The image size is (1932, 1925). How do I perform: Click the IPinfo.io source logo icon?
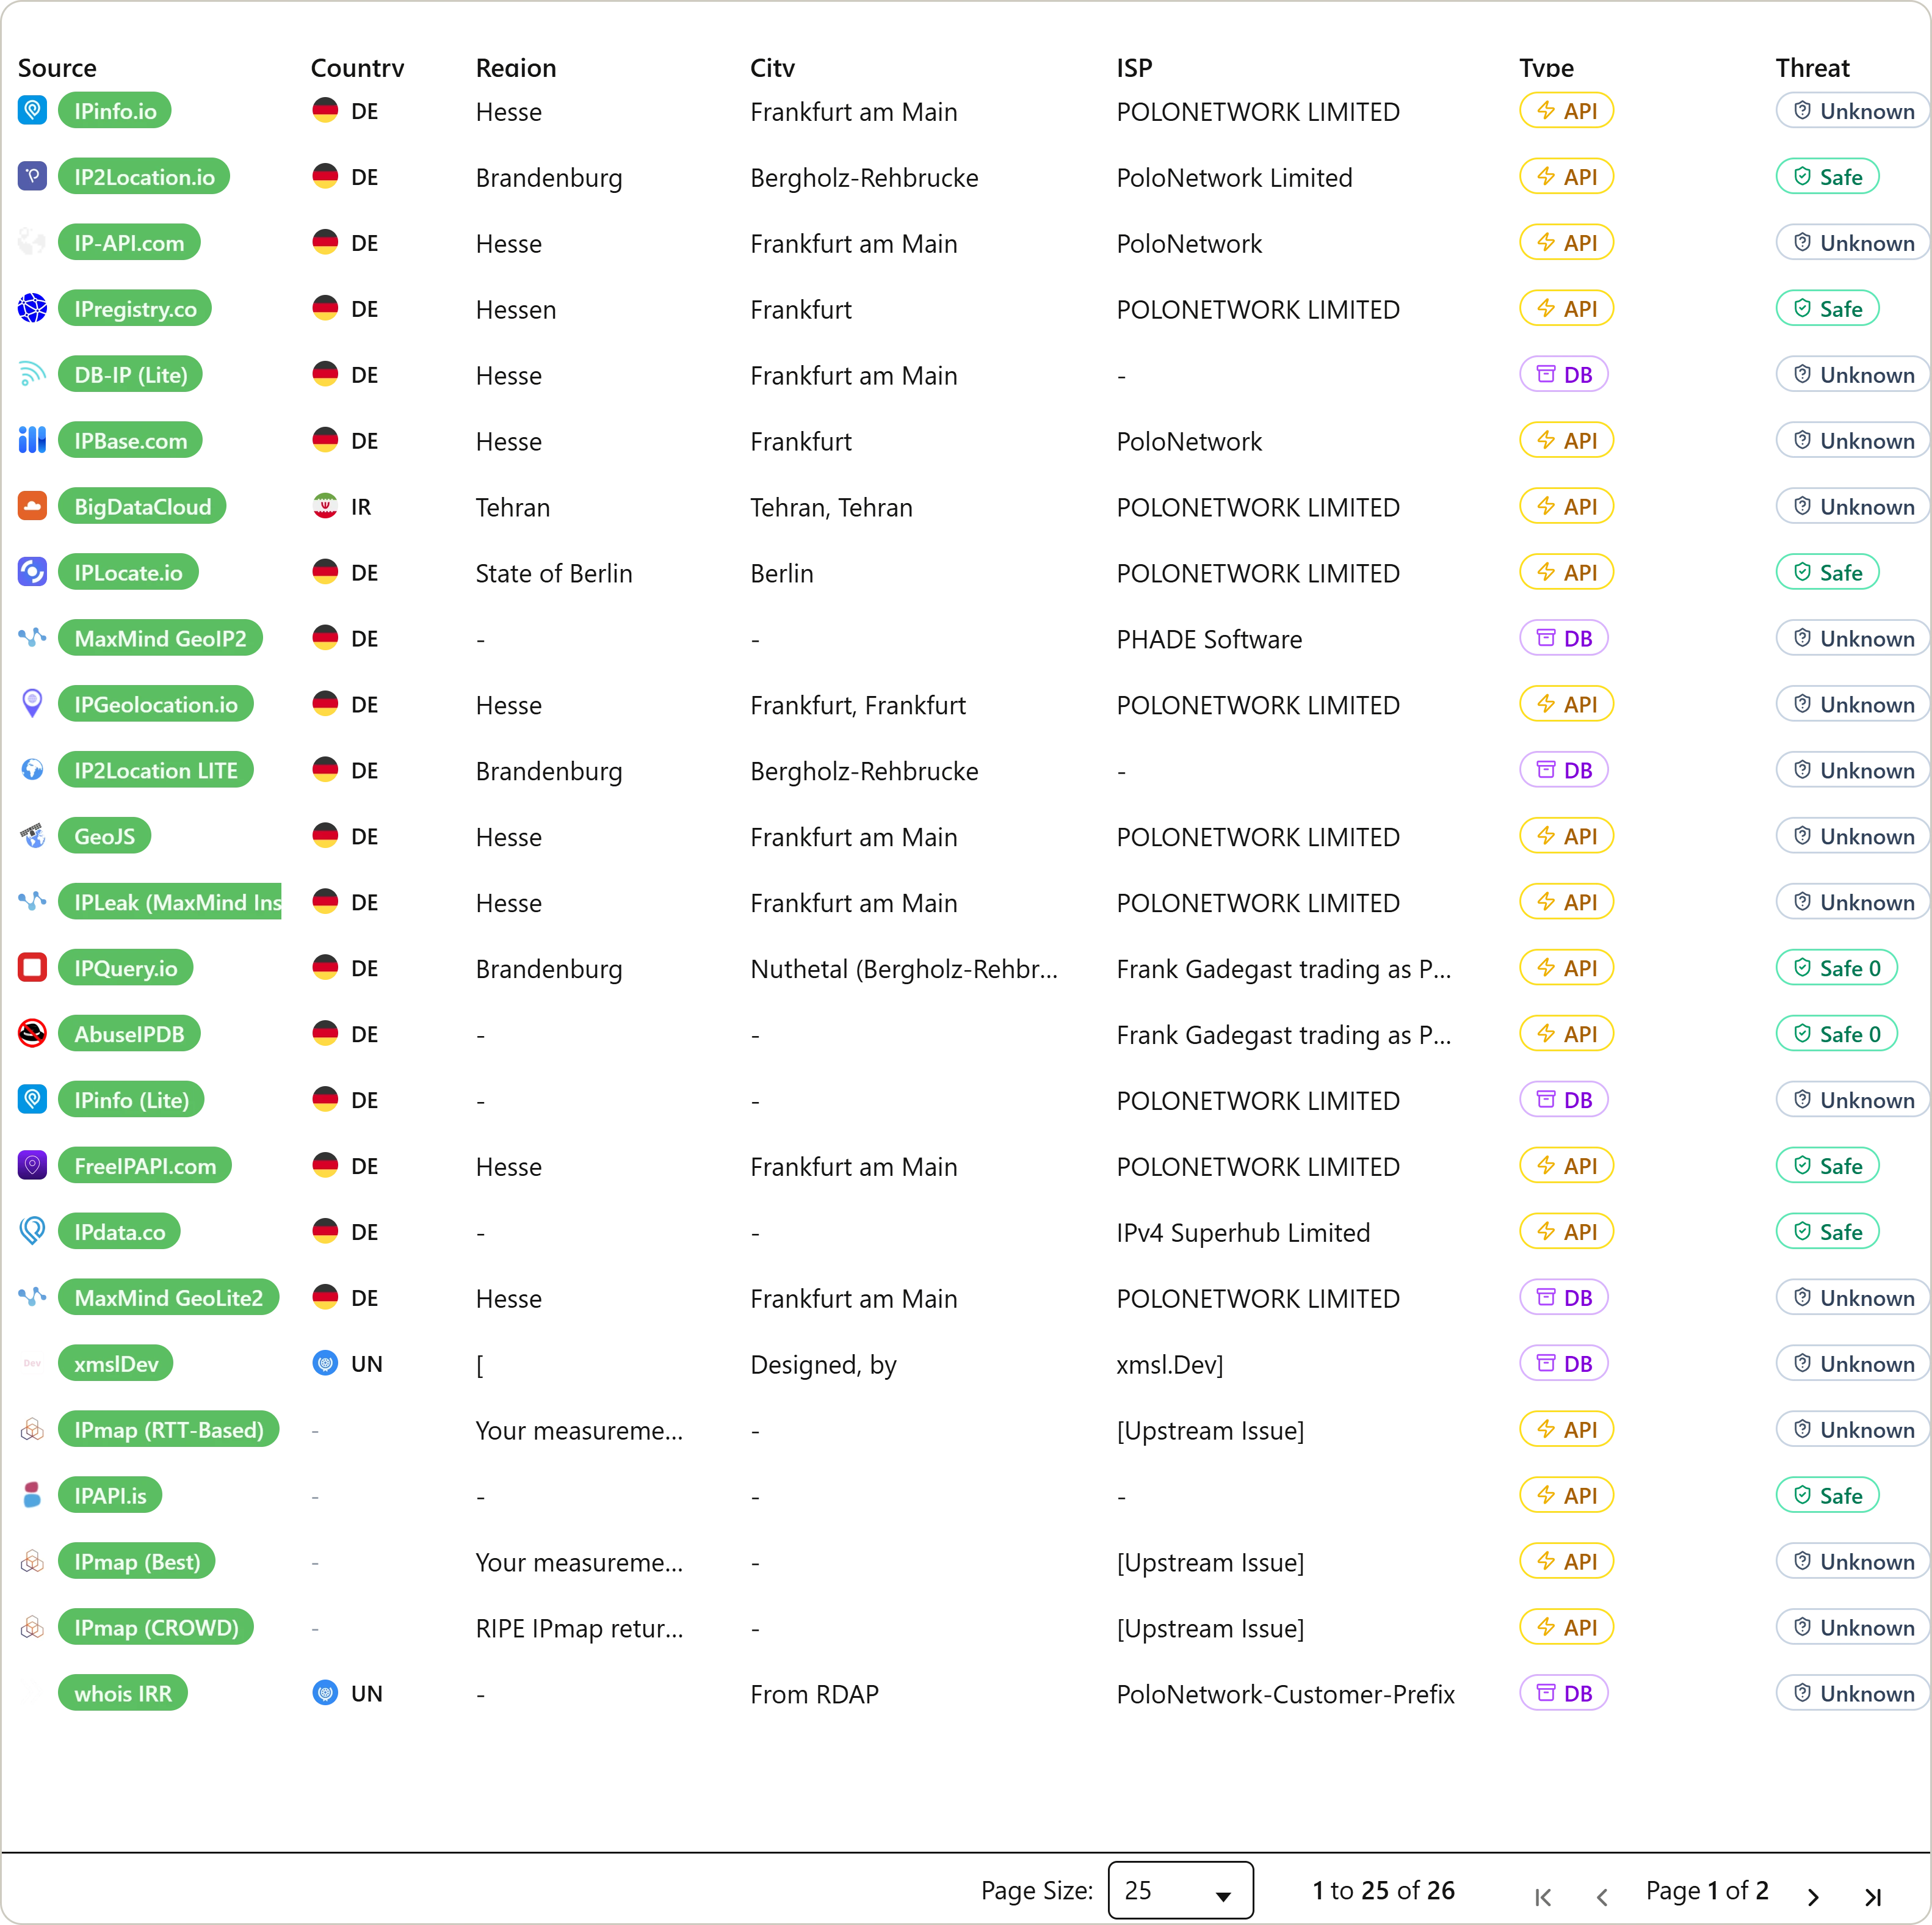[33, 110]
